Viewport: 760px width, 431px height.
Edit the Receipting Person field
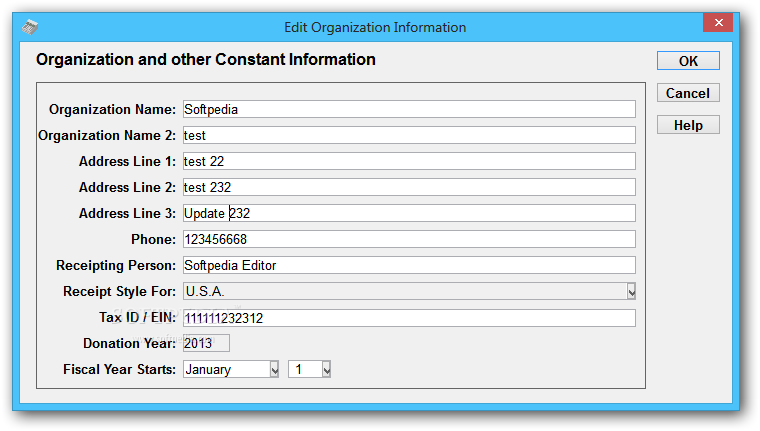tap(409, 265)
